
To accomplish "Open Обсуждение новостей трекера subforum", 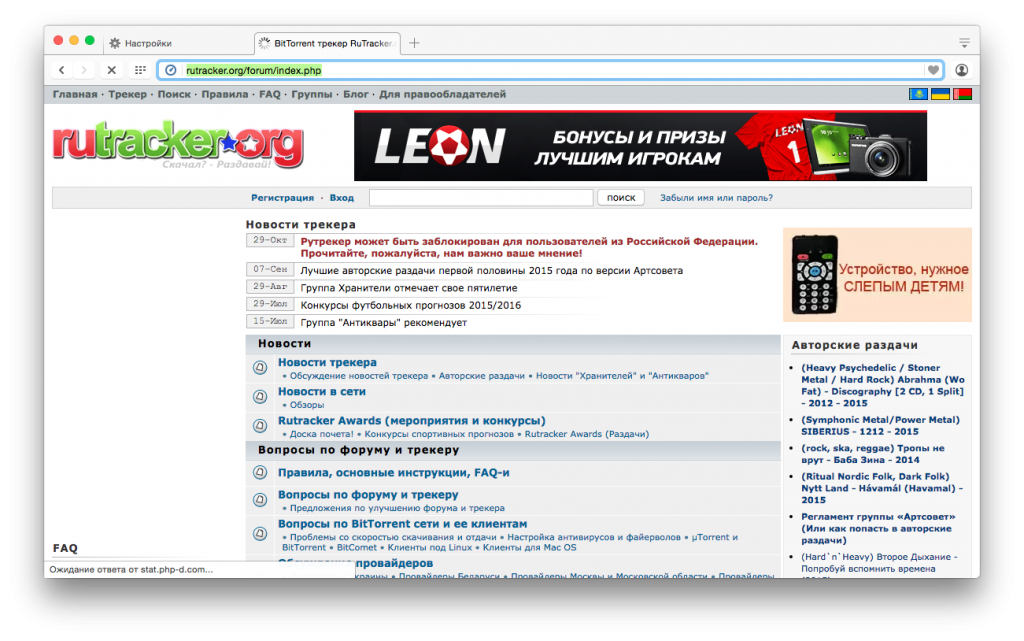I will pos(359,376).
